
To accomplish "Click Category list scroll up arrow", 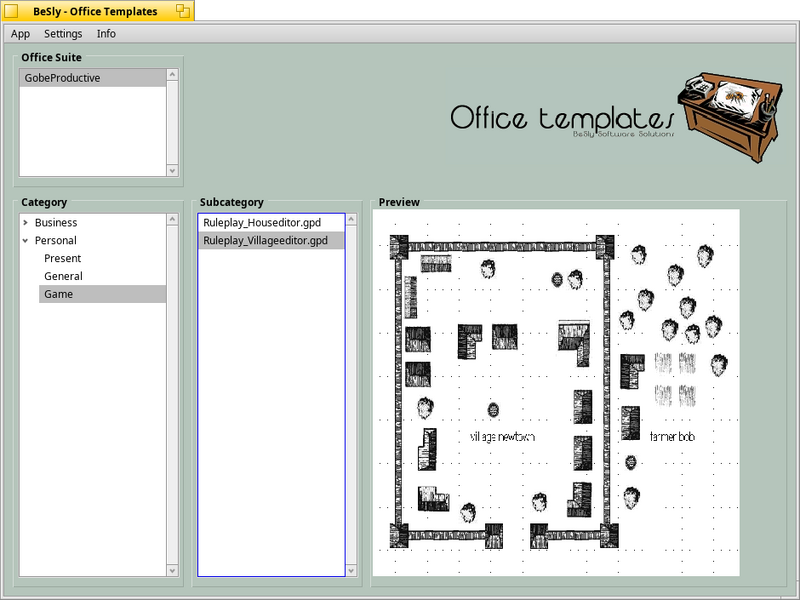I will click(x=172, y=219).
